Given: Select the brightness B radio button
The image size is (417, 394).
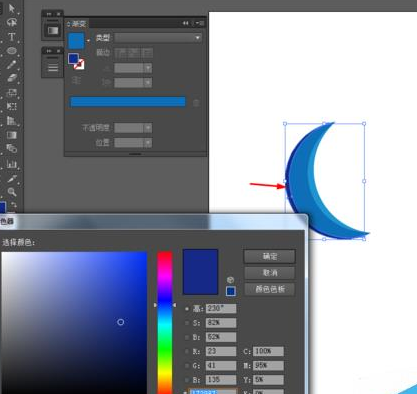Looking at the screenshot, I should (x=187, y=337).
